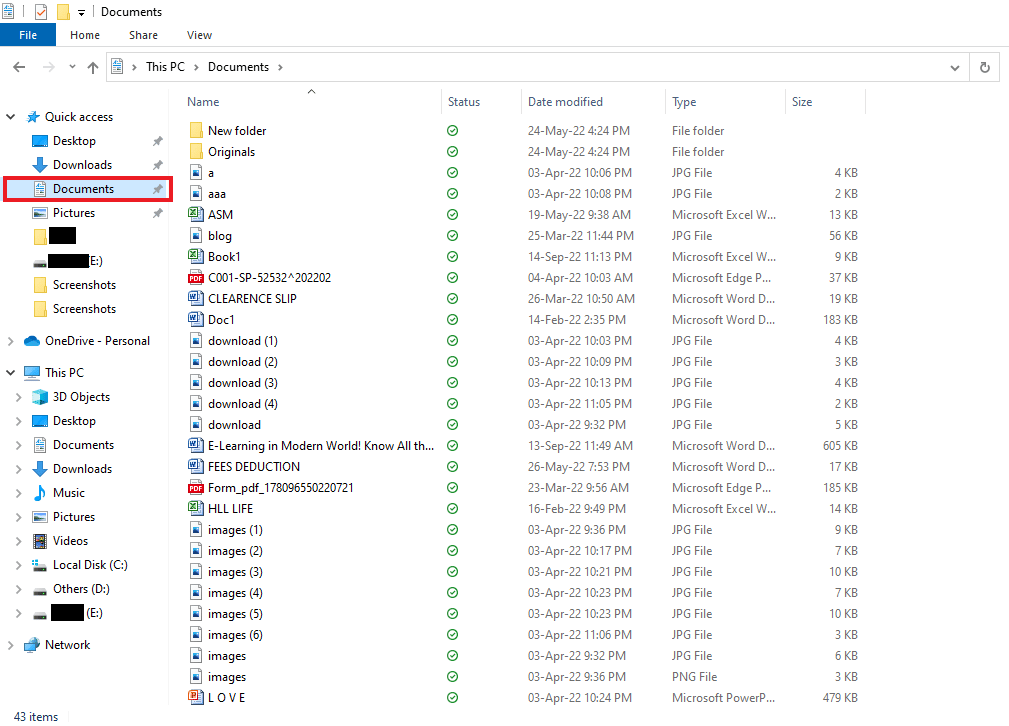Click the OneDrive cloud icon in sidebar
Screen dimensions: 1009x726
(x=32, y=341)
